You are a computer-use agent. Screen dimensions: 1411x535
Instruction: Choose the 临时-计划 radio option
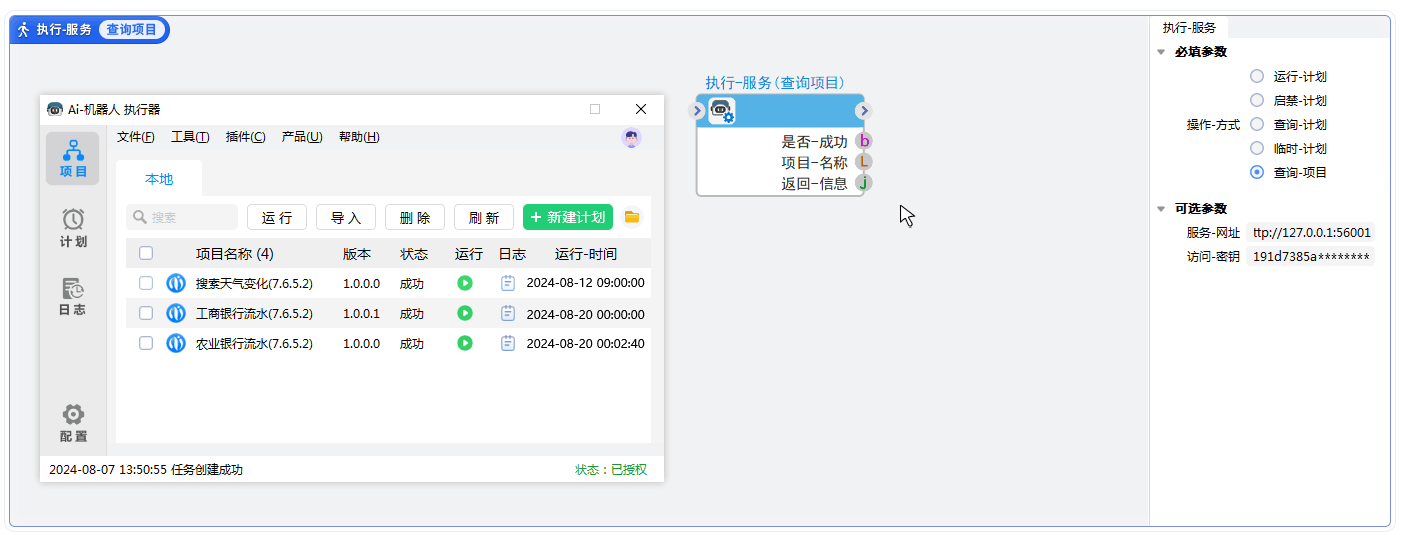(x=1257, y=148)
